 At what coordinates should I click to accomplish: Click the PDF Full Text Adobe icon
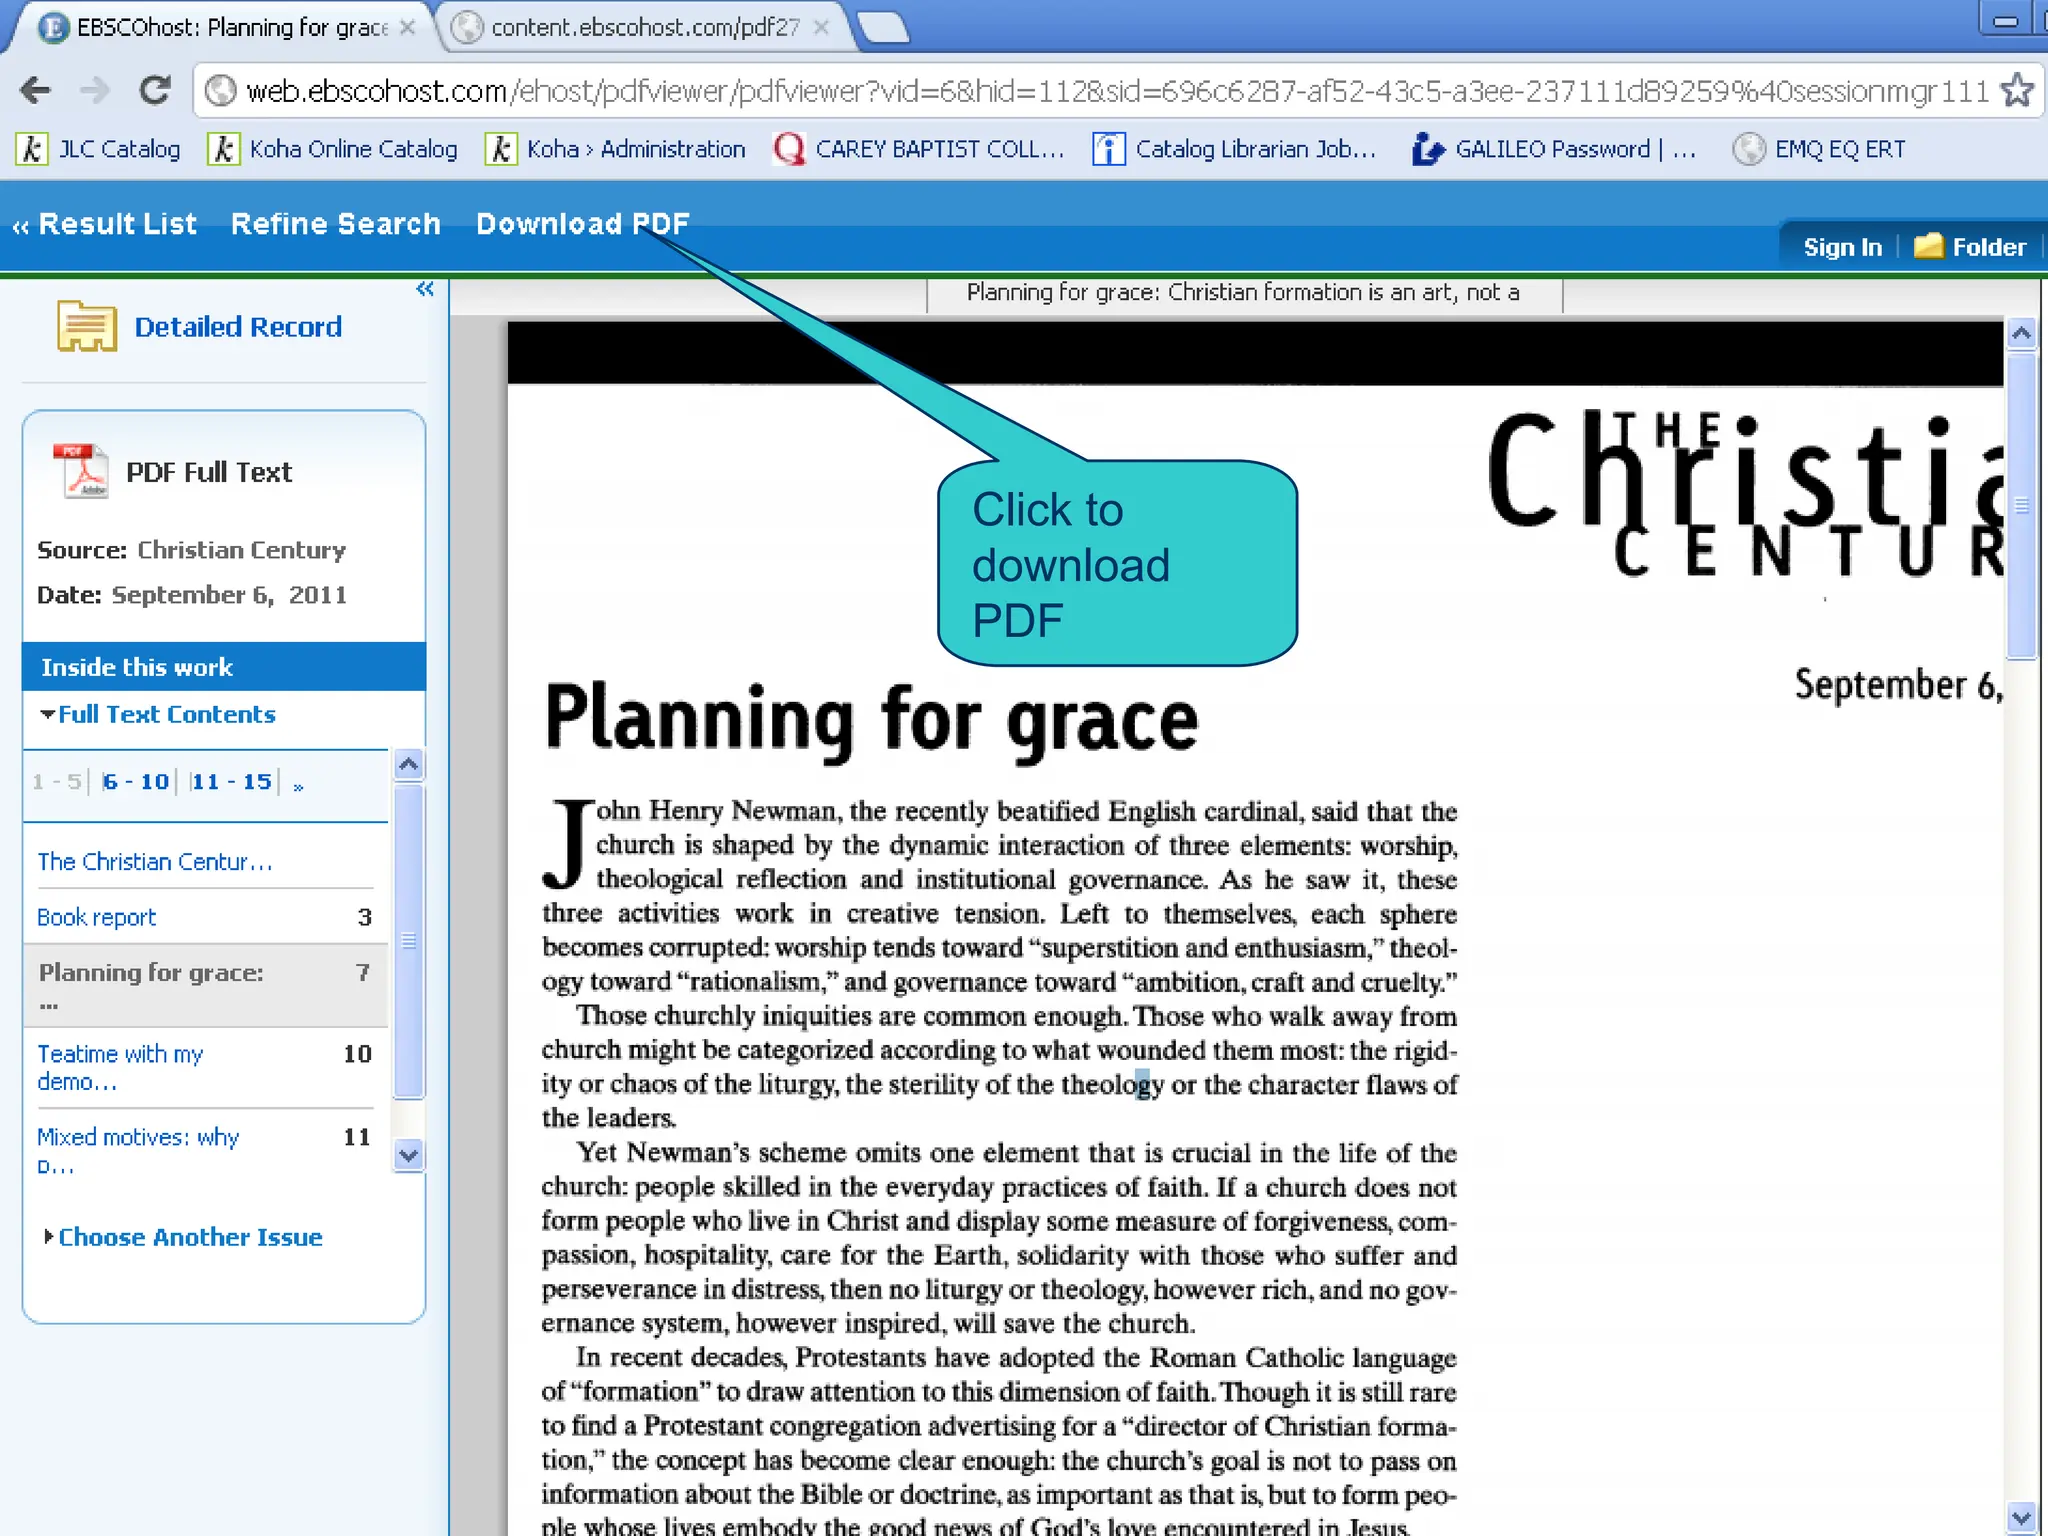click(x=80, y=470)
